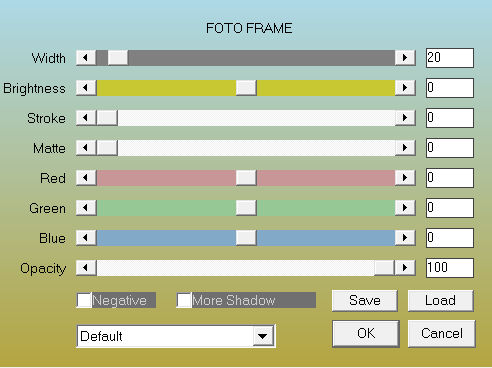This screenshot has width=492, height=368.
Task: Increase Matte using the right arrow
Action: point(405,148)
